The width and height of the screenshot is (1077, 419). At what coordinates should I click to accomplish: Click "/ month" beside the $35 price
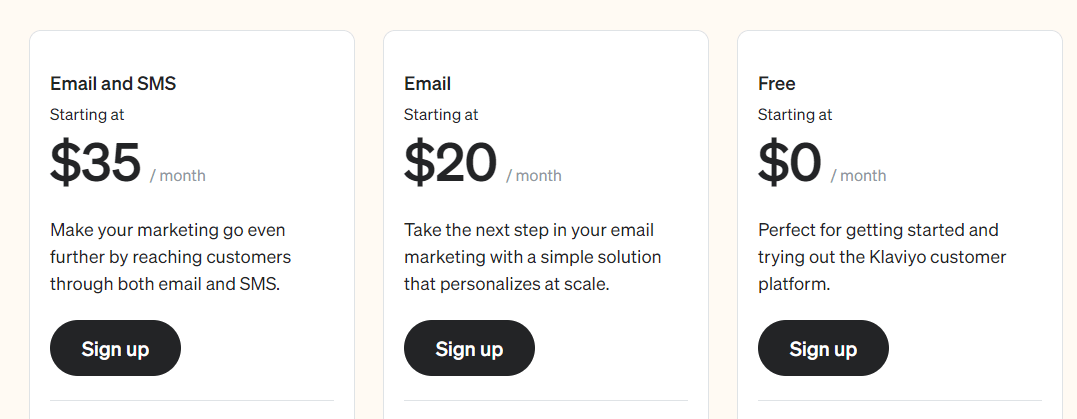178,176
